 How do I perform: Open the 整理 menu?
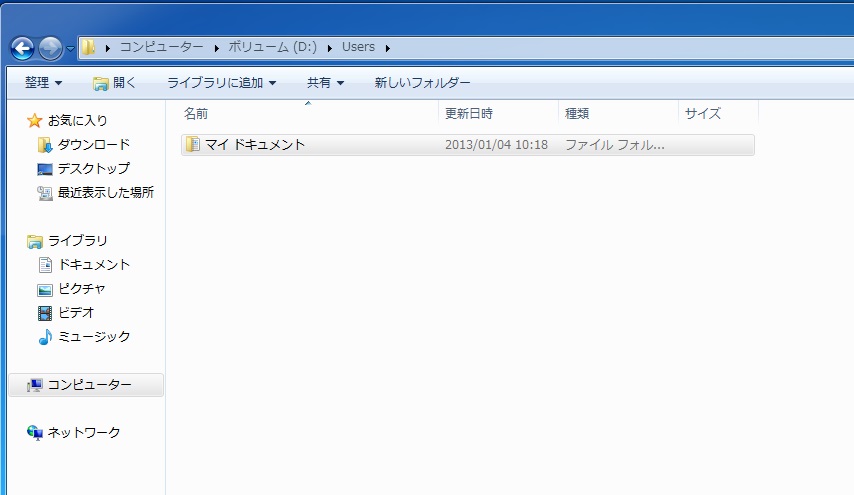click(x=44, y=83)
